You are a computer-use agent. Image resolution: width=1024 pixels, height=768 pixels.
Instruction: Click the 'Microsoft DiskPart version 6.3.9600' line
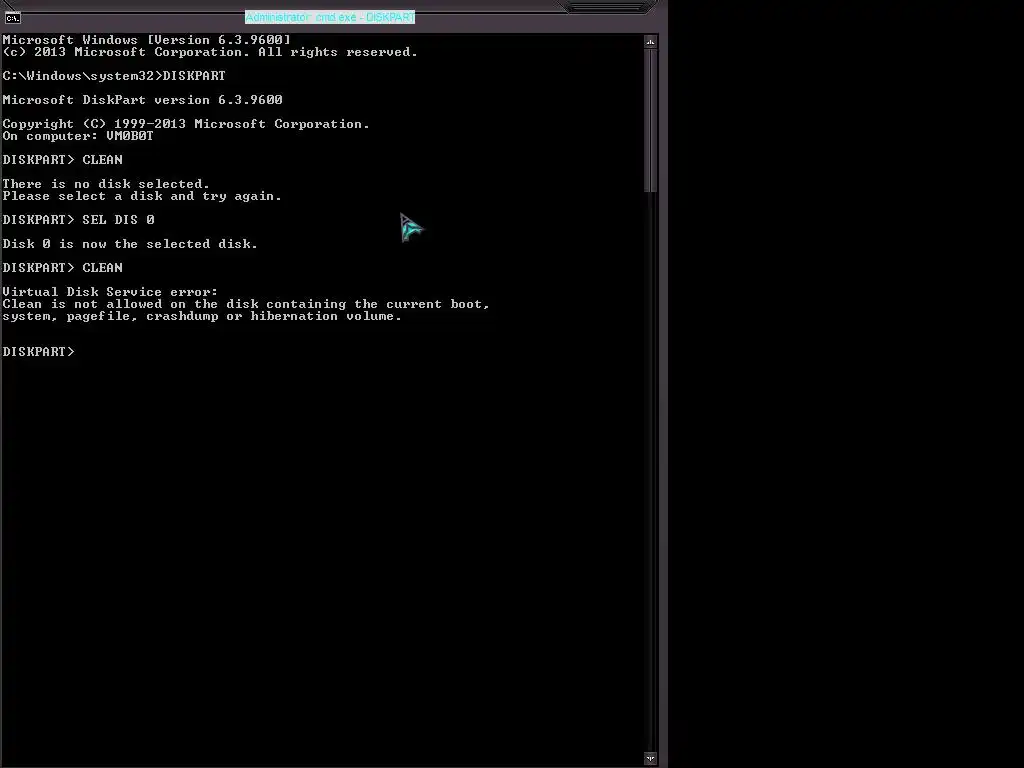(142, 100)
